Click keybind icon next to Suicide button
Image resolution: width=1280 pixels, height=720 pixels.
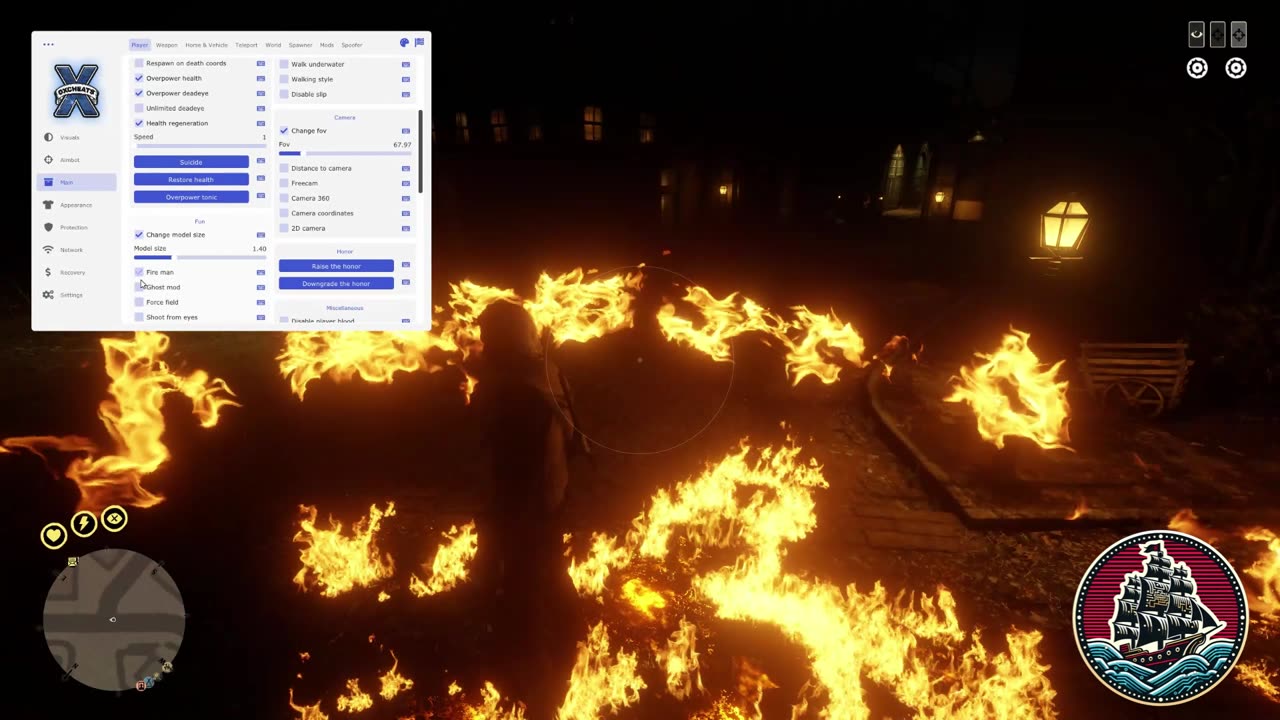261,161
